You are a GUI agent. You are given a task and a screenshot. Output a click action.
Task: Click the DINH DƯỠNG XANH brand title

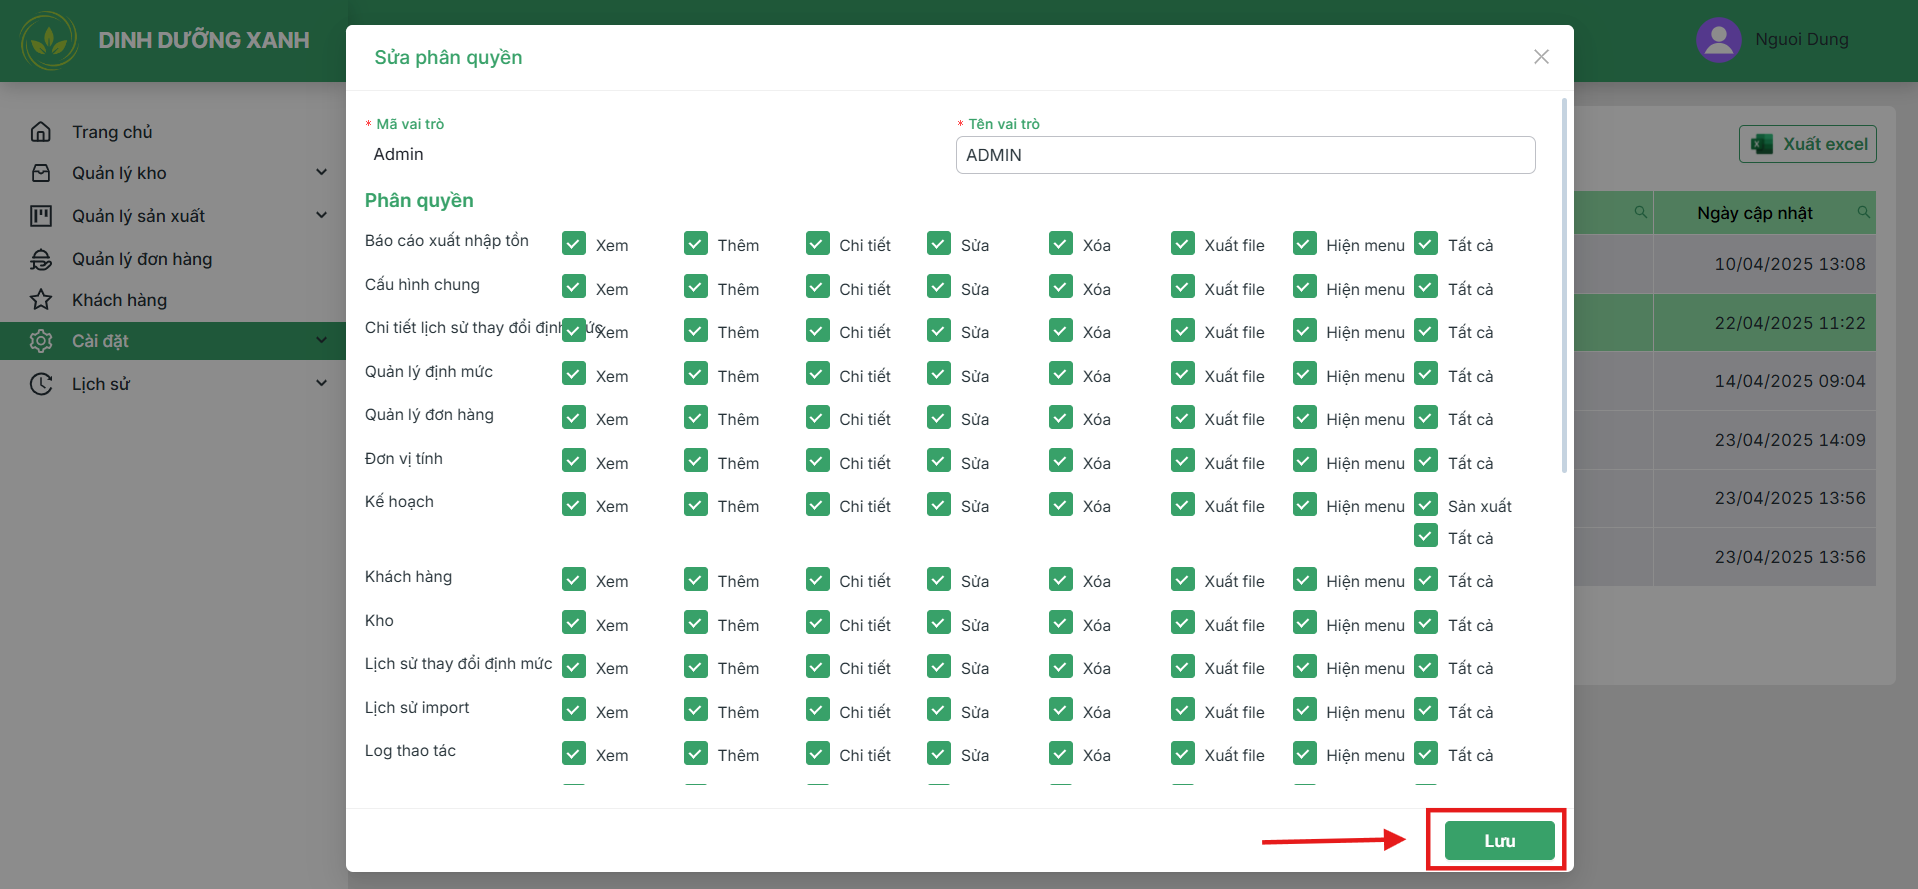pos(204,41)
